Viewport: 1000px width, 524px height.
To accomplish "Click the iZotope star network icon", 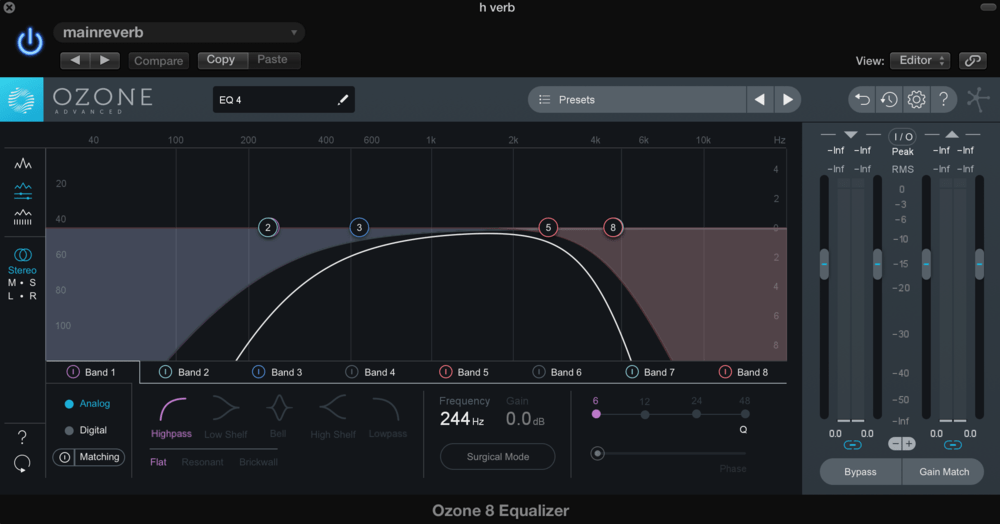I will coord(977,99).
